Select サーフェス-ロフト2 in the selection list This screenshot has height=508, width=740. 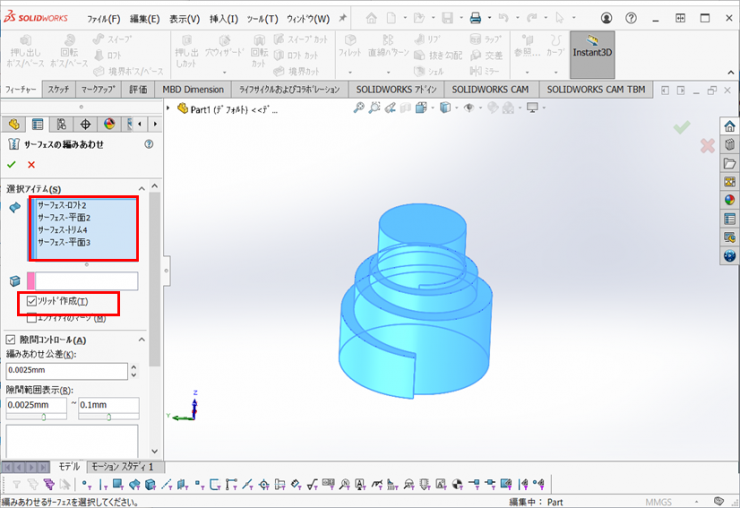[63, 205]
